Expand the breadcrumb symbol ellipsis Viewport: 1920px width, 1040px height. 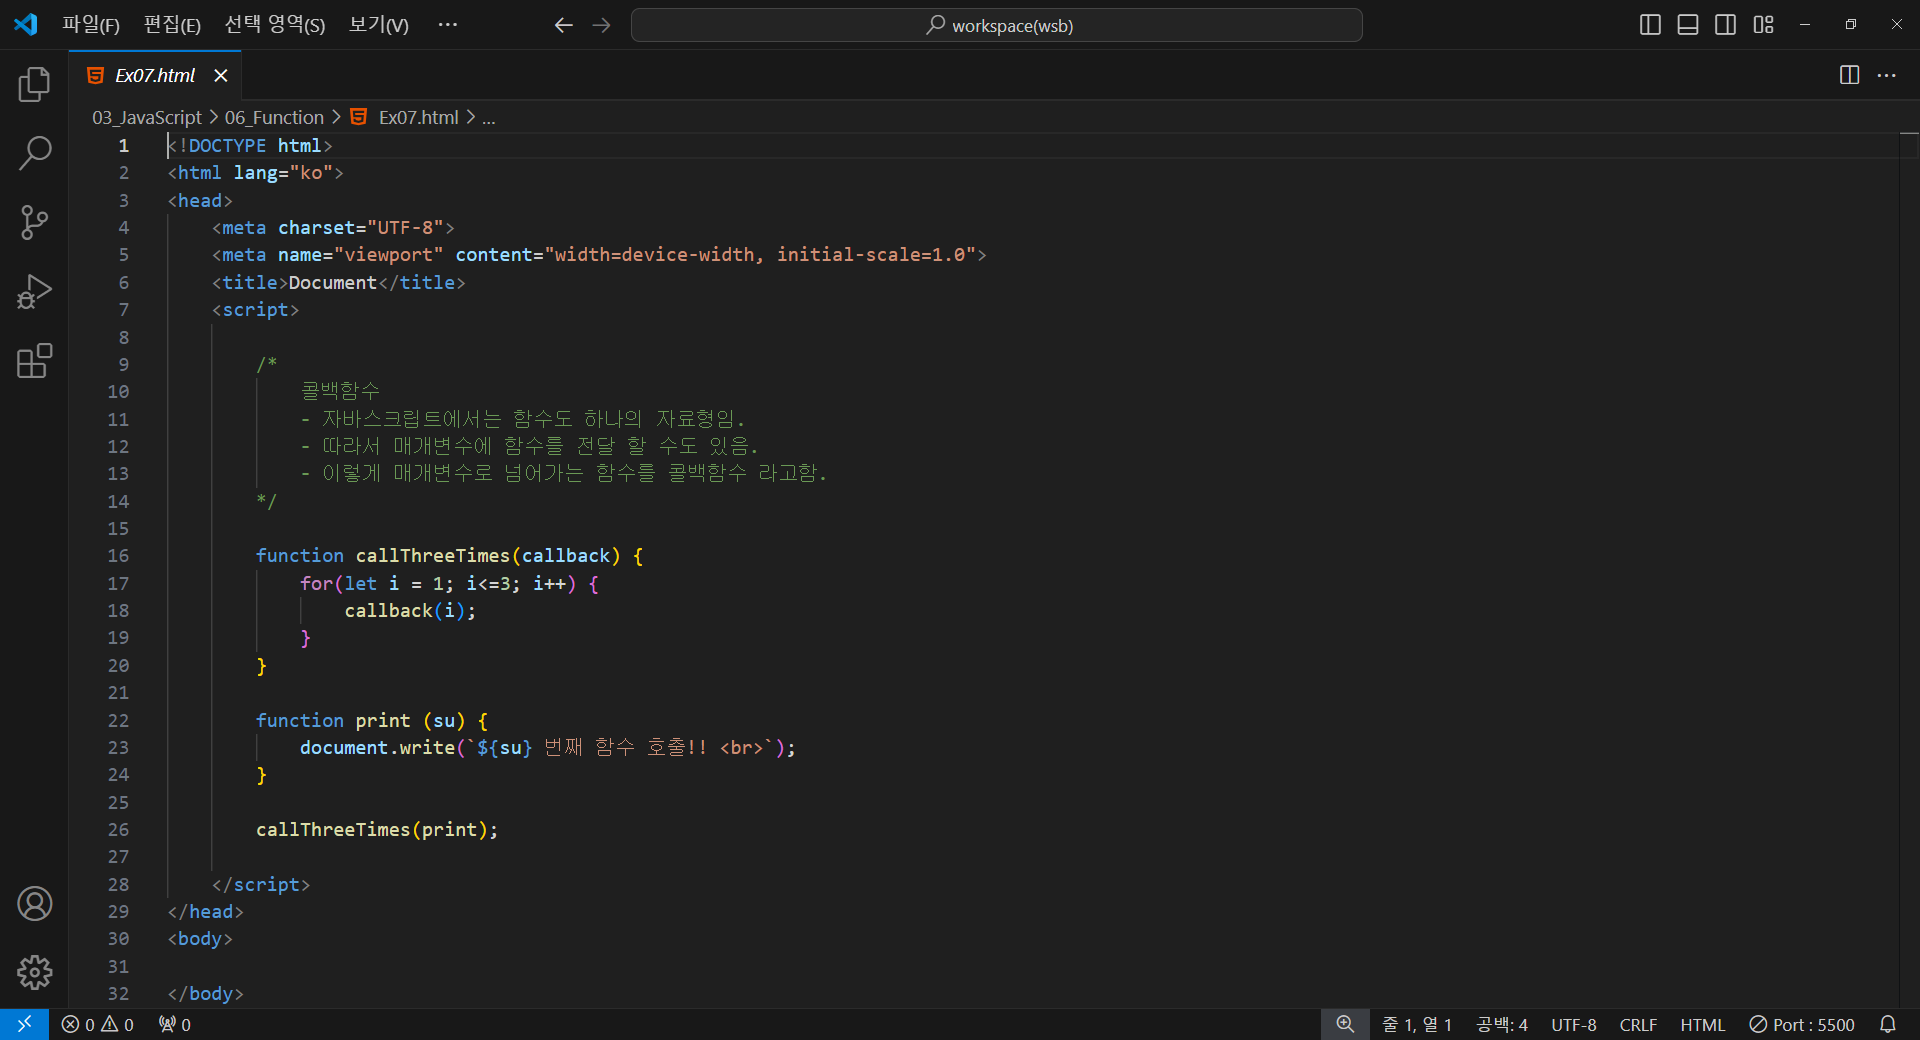[x=489, y=118]
